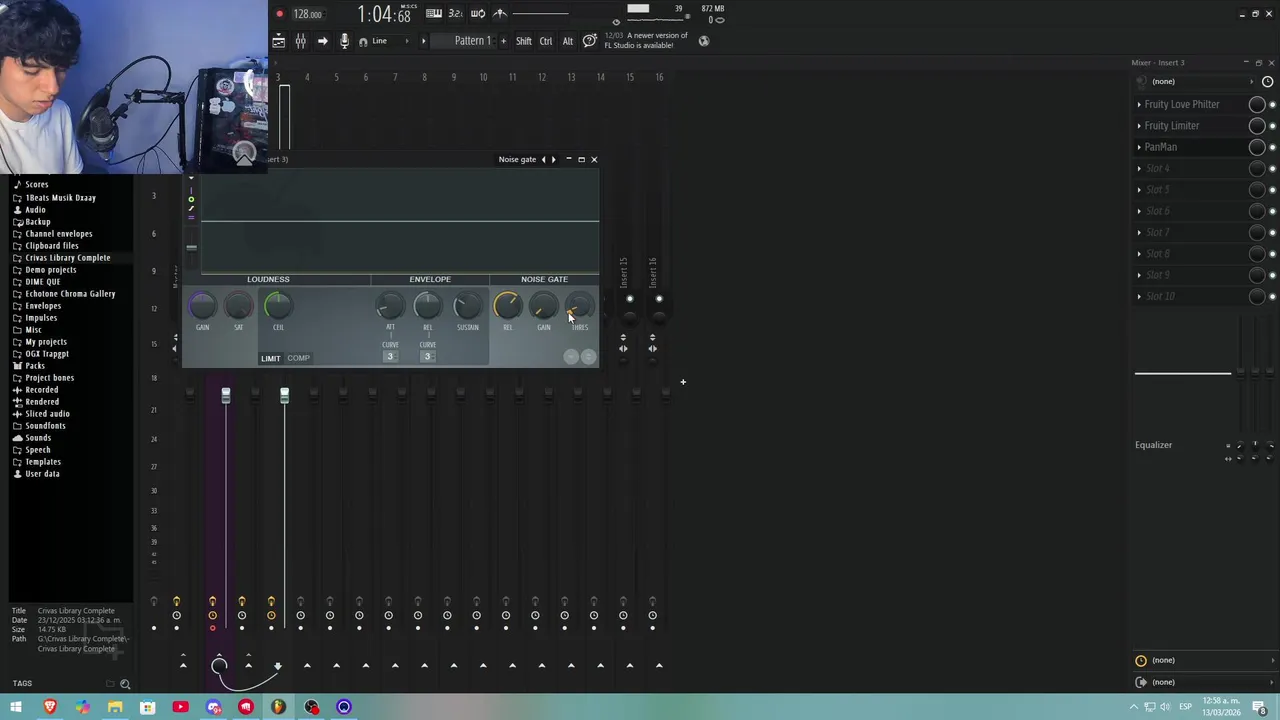Select previous preset arrow next to Noise gate

pos(543,159)
